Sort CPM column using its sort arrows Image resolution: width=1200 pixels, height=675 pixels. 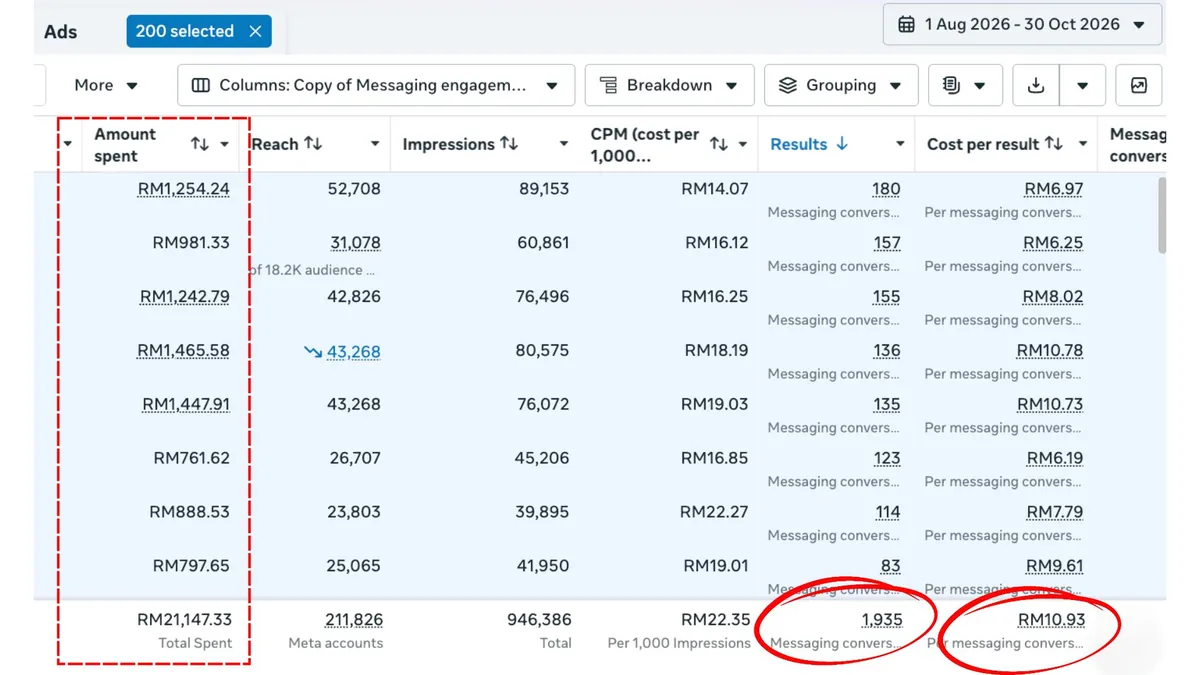pos(718,144)
